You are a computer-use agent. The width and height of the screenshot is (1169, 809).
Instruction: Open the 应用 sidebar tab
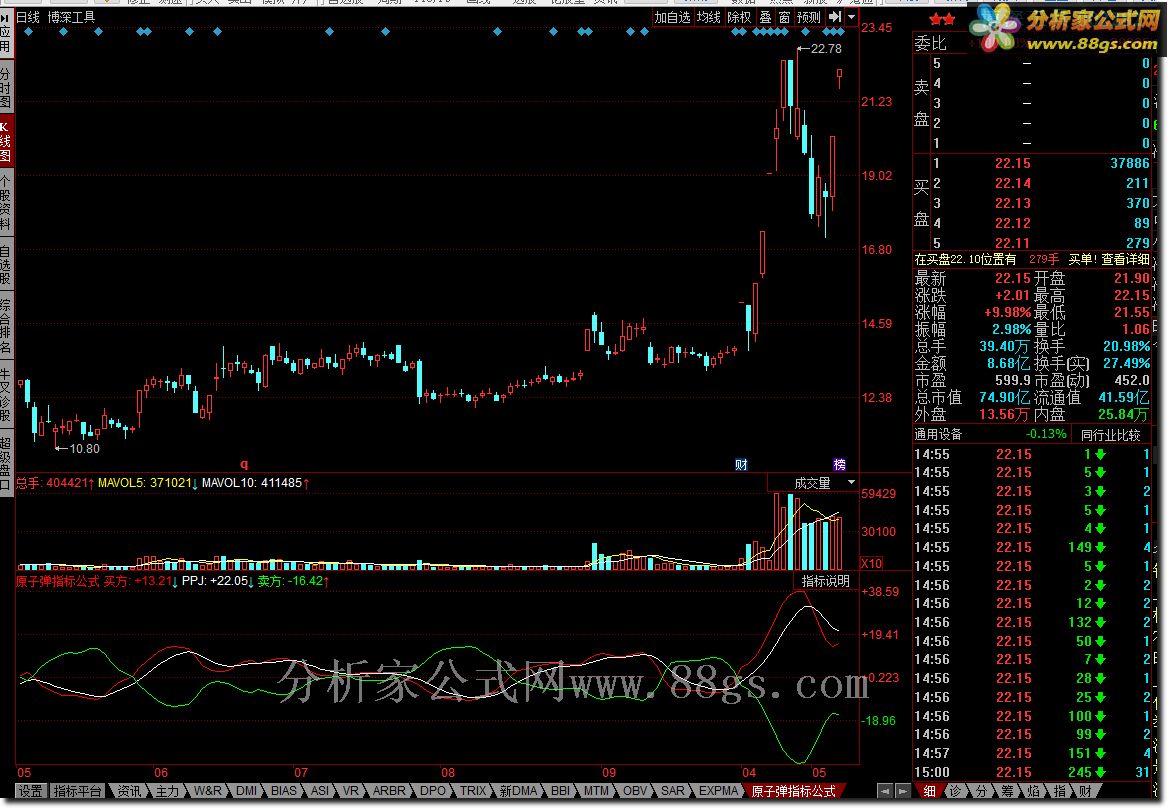pyautogui.click(x=6, y=33)
